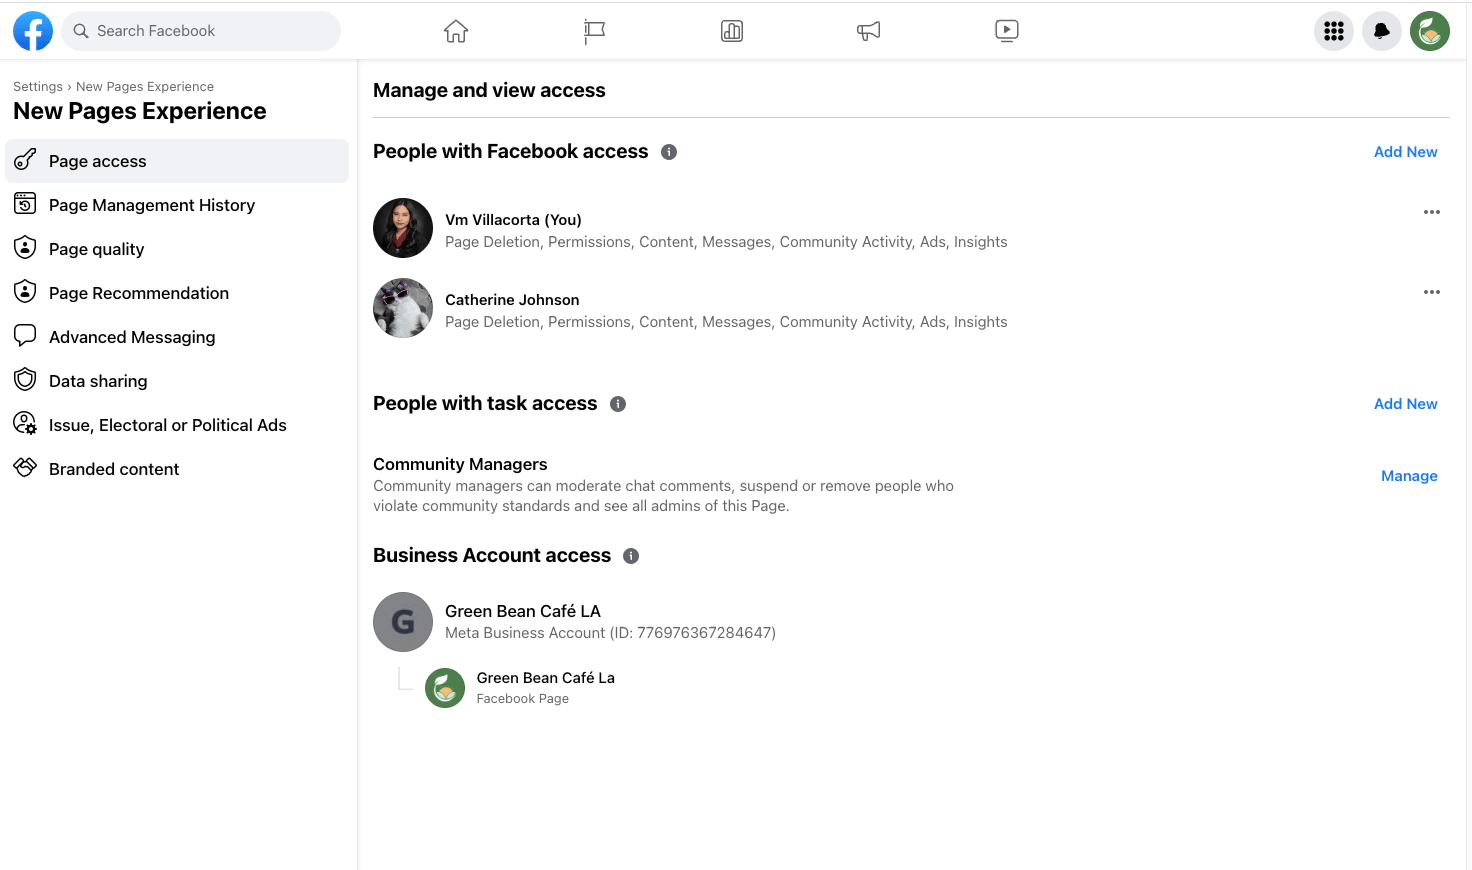Show info about People with Facebook access

(669, 152)
